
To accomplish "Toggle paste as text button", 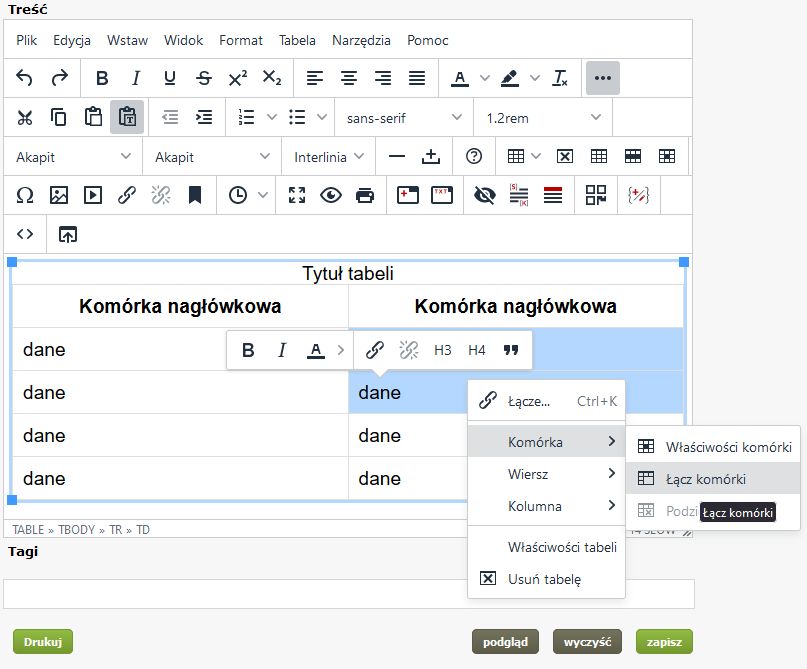I will 127,117.
